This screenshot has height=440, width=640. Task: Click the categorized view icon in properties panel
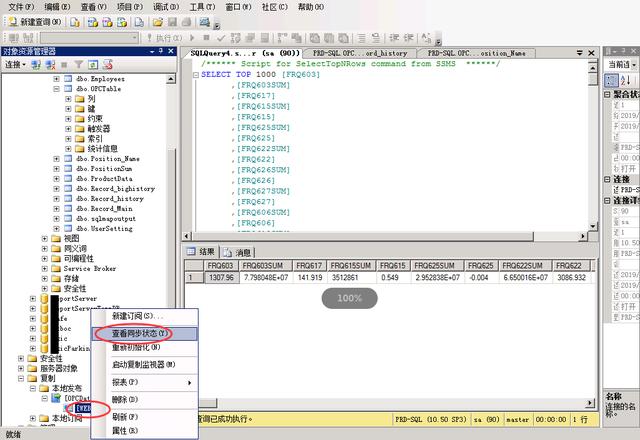pyautogui.click(x=612, y=80)
